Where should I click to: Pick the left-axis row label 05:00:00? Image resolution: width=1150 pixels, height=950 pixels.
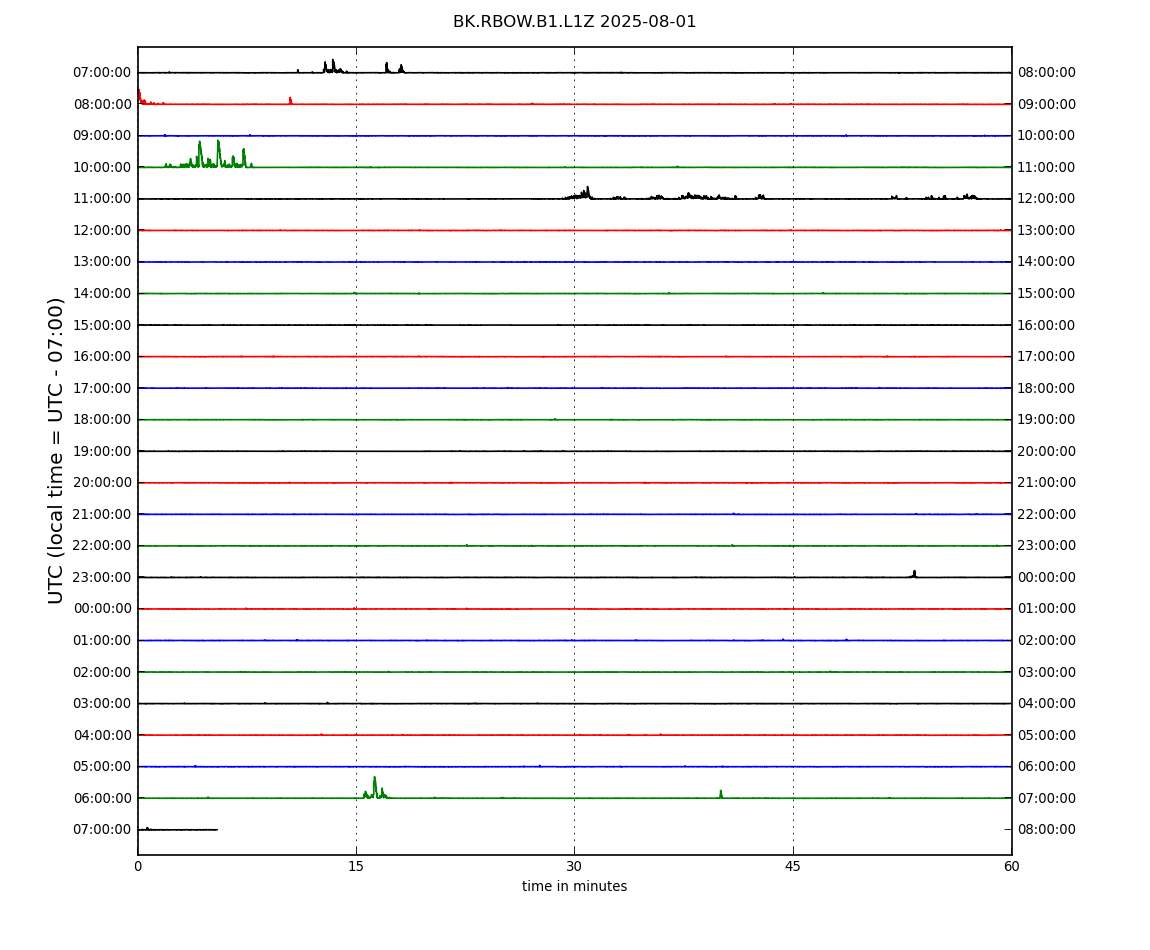coord(103,767)
